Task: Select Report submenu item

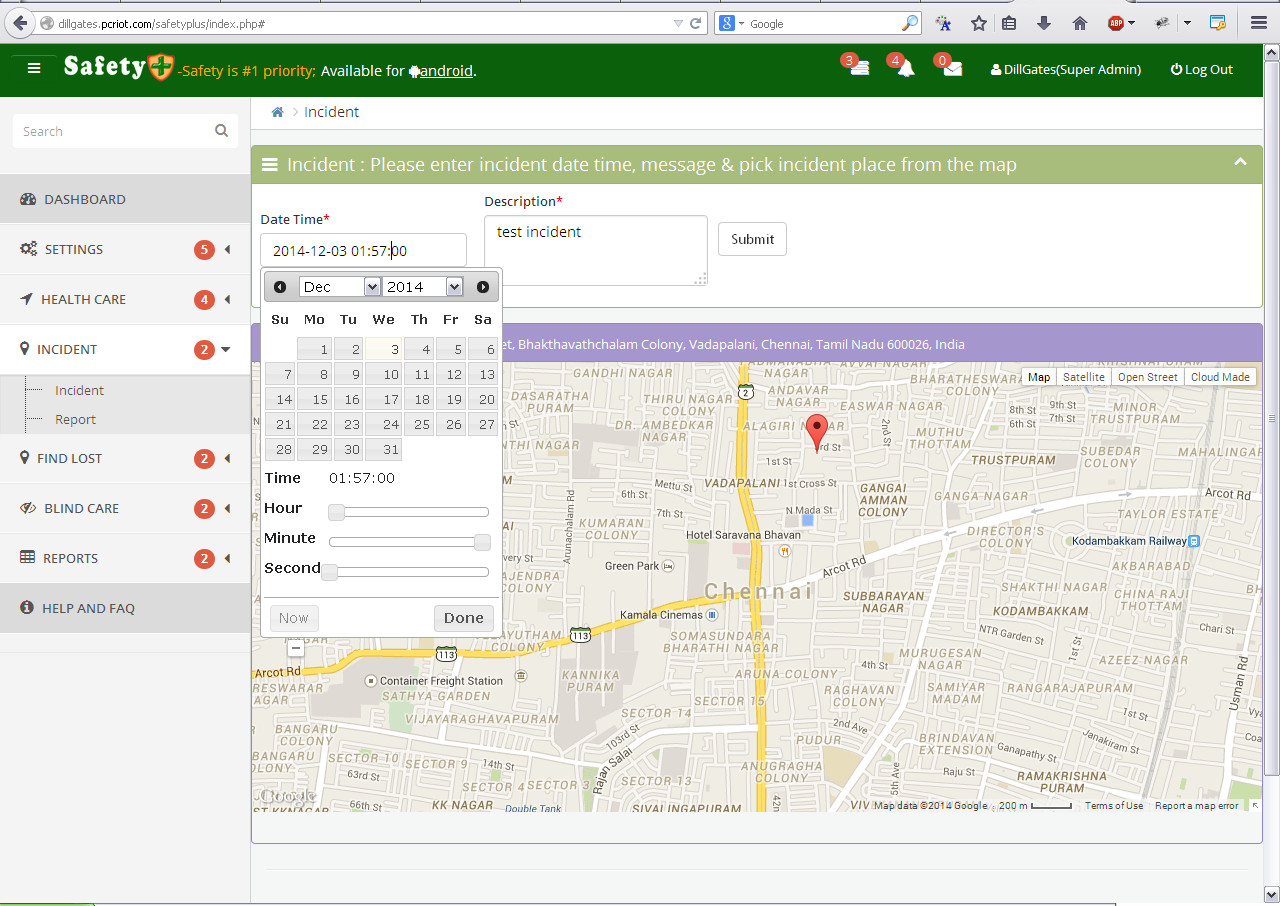Action: pyautogui.click(x=75, y=420)
